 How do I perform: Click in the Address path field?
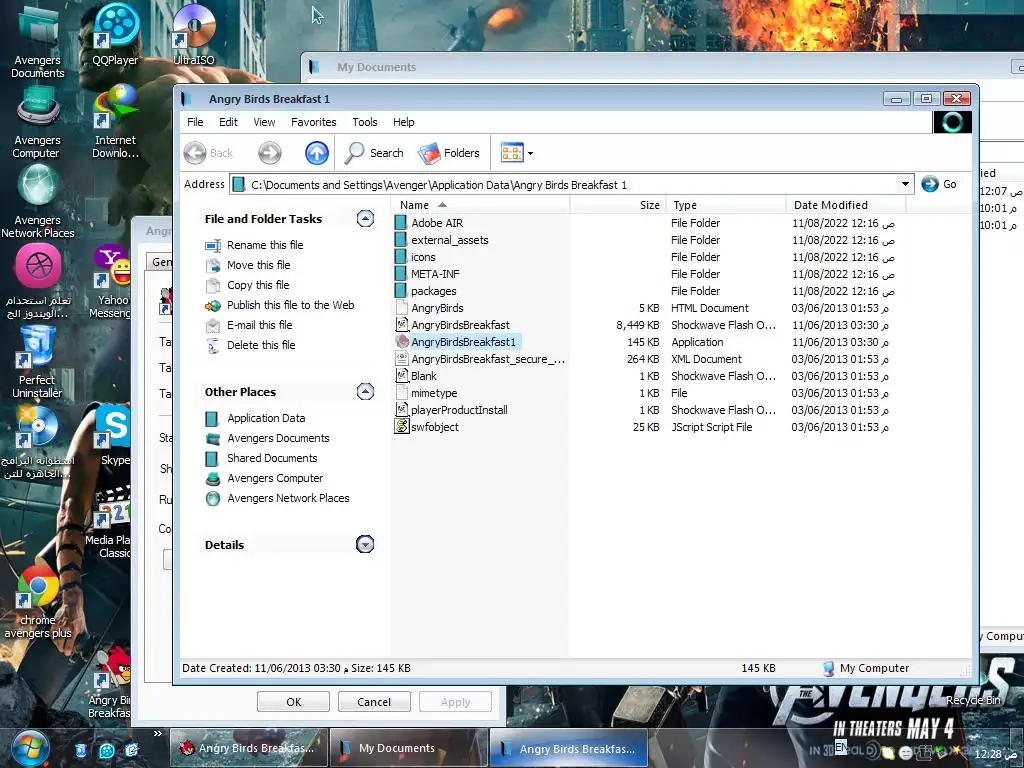[x=564, y=185]
